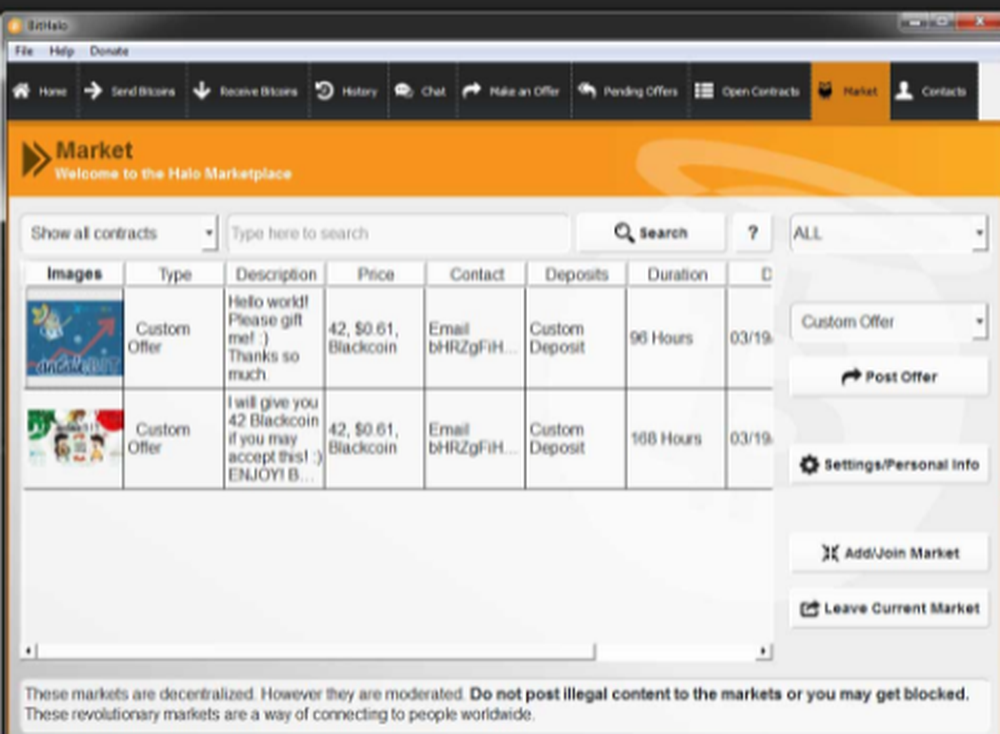Open the Chat panel
The height and width of the screenshot is (734, 1000).
[x=420, y=90]
